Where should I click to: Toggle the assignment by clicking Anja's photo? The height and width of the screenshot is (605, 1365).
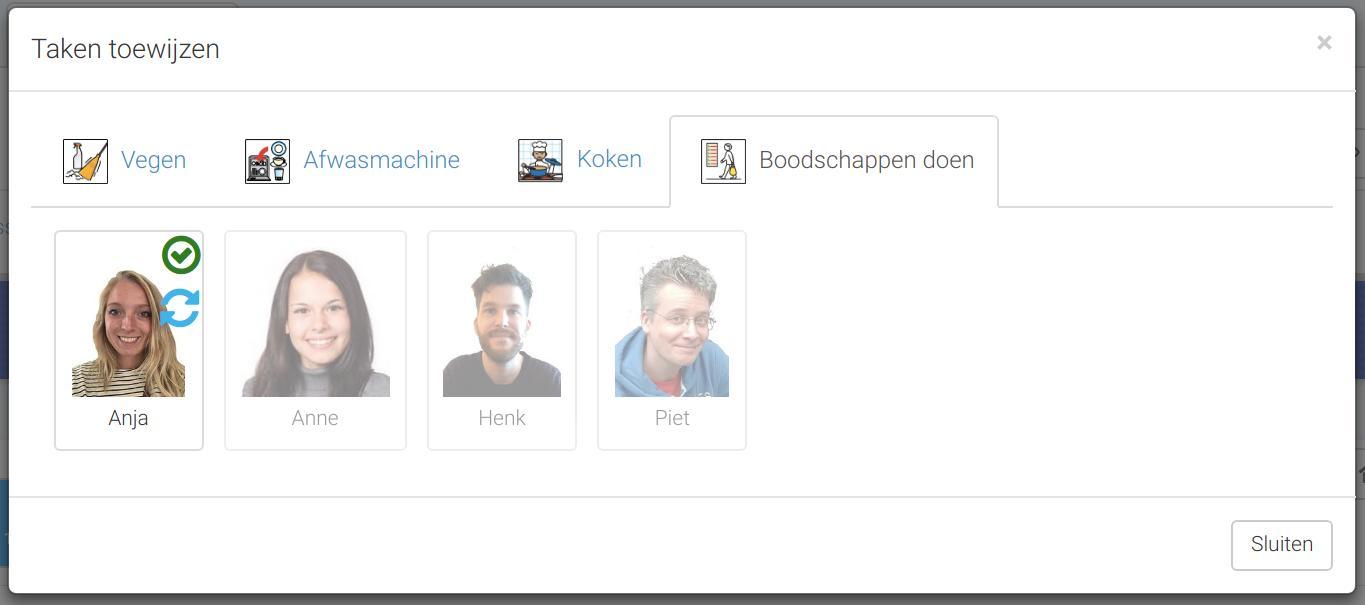point(128,334)
